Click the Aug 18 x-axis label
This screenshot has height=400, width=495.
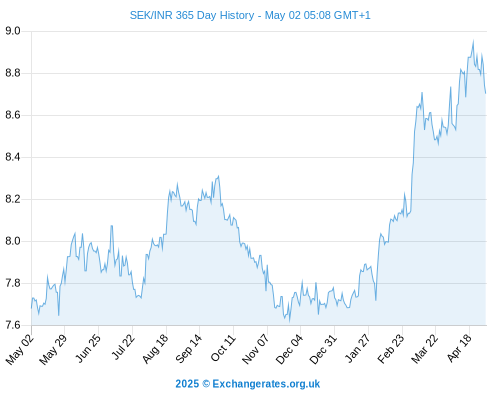coord(156,348)
